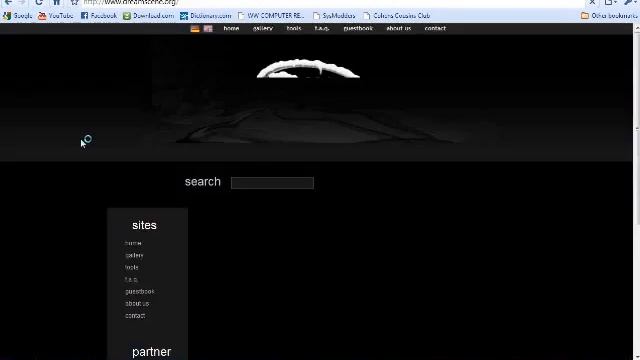Open about us in the top navigation bar

click(x=398, y=29)
